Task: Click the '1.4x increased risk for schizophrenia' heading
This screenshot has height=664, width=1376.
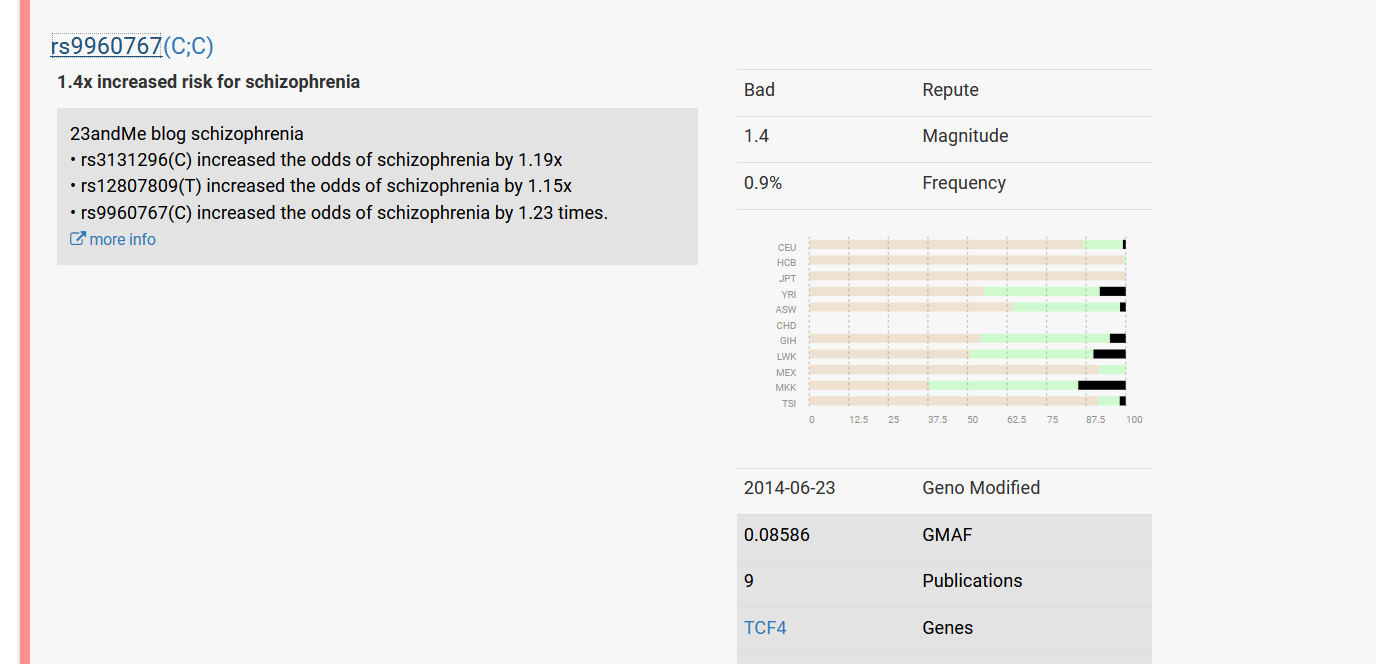Action: 208,82
